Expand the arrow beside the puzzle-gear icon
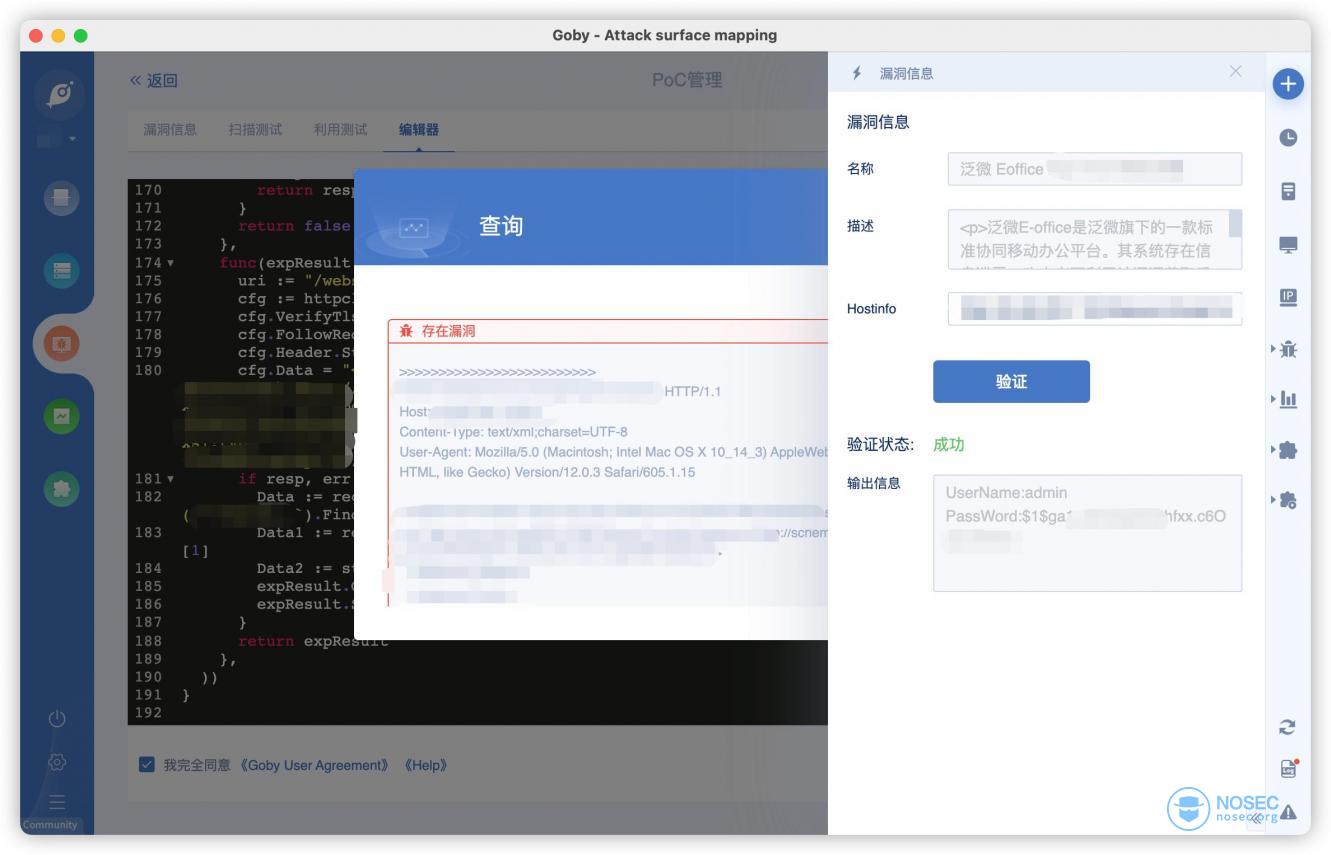 tap(1274, 499)
